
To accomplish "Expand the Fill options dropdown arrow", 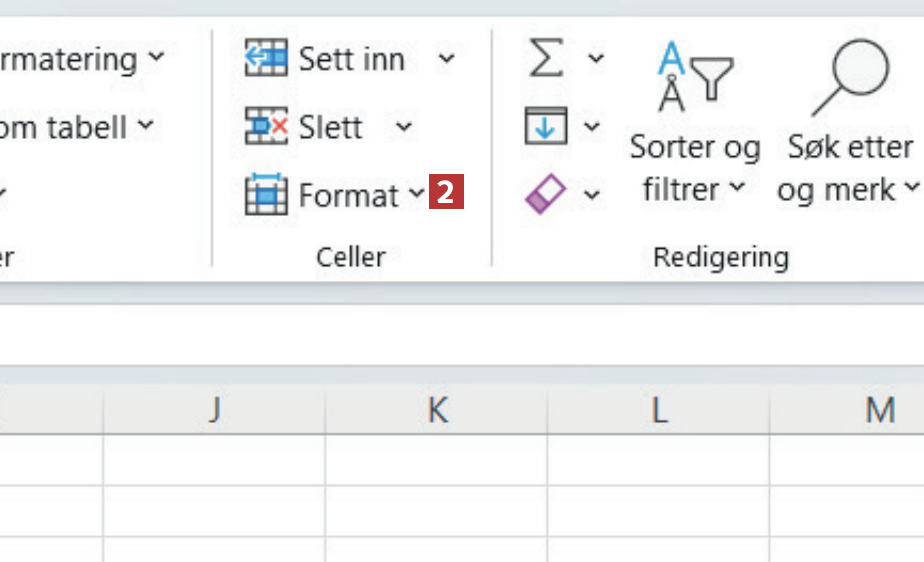I will 592,127.
